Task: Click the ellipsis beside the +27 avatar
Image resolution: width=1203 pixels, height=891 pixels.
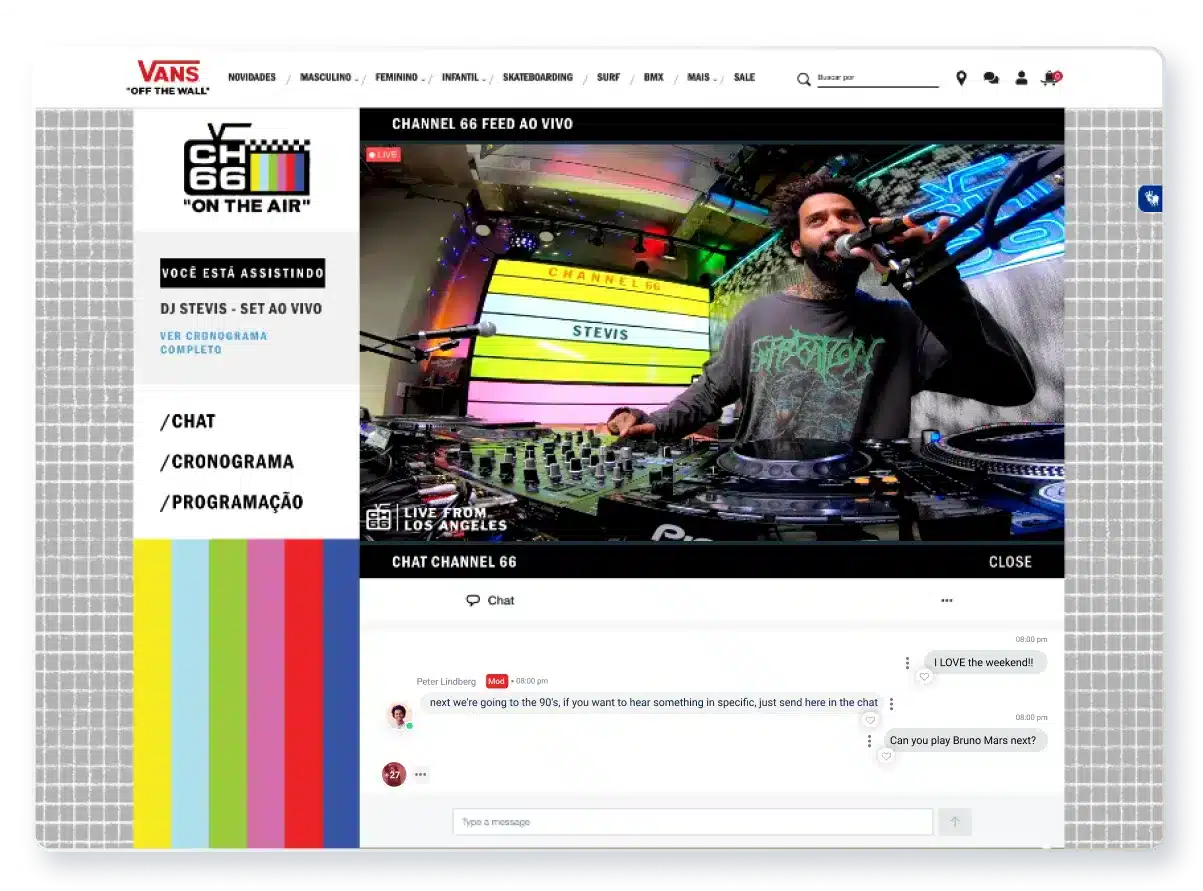Action: coord(420,774)
